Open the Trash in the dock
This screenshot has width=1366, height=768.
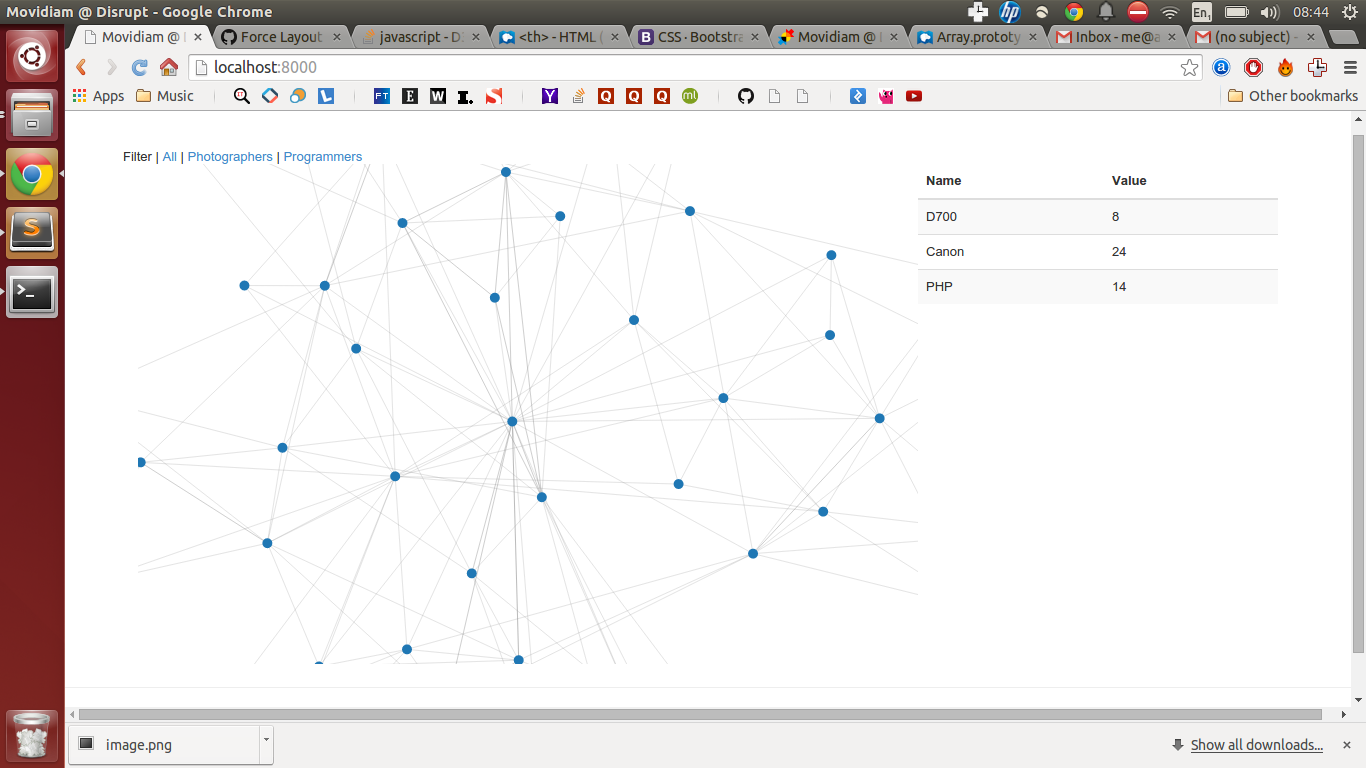pyautogui.click(x=32, y=736)
